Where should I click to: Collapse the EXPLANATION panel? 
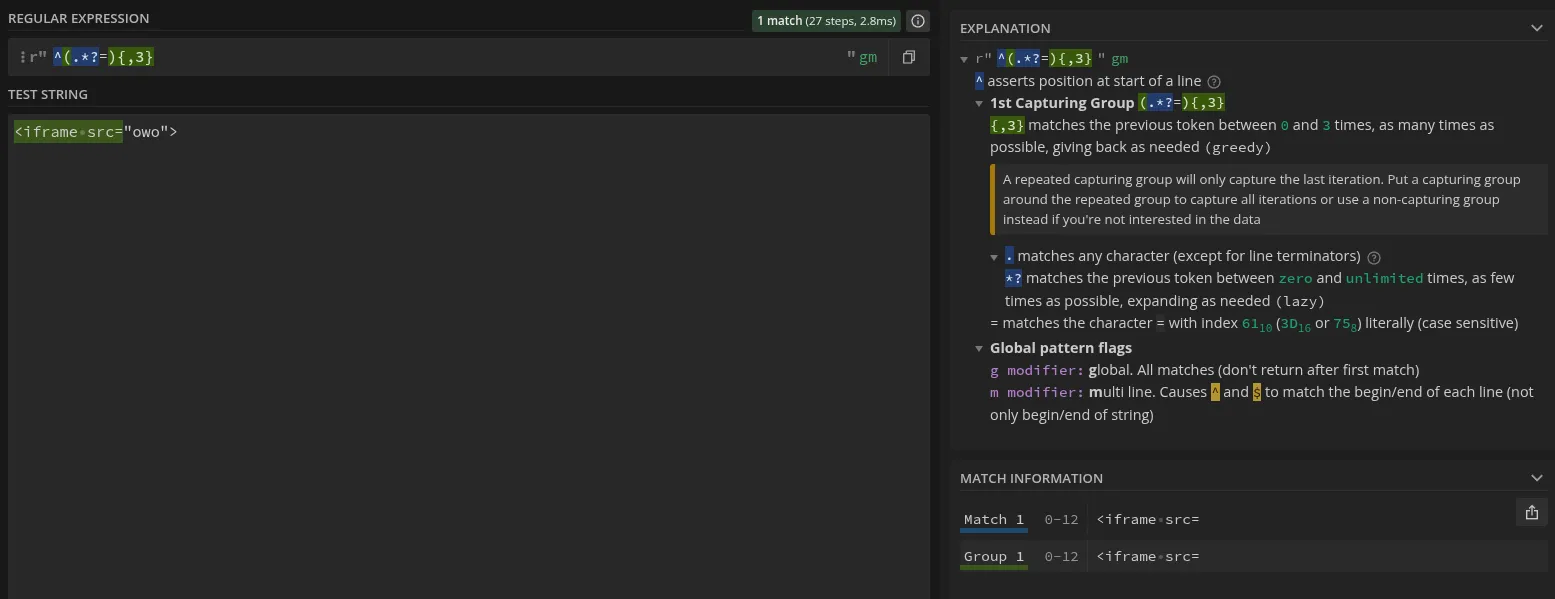tap(1537, 28)
